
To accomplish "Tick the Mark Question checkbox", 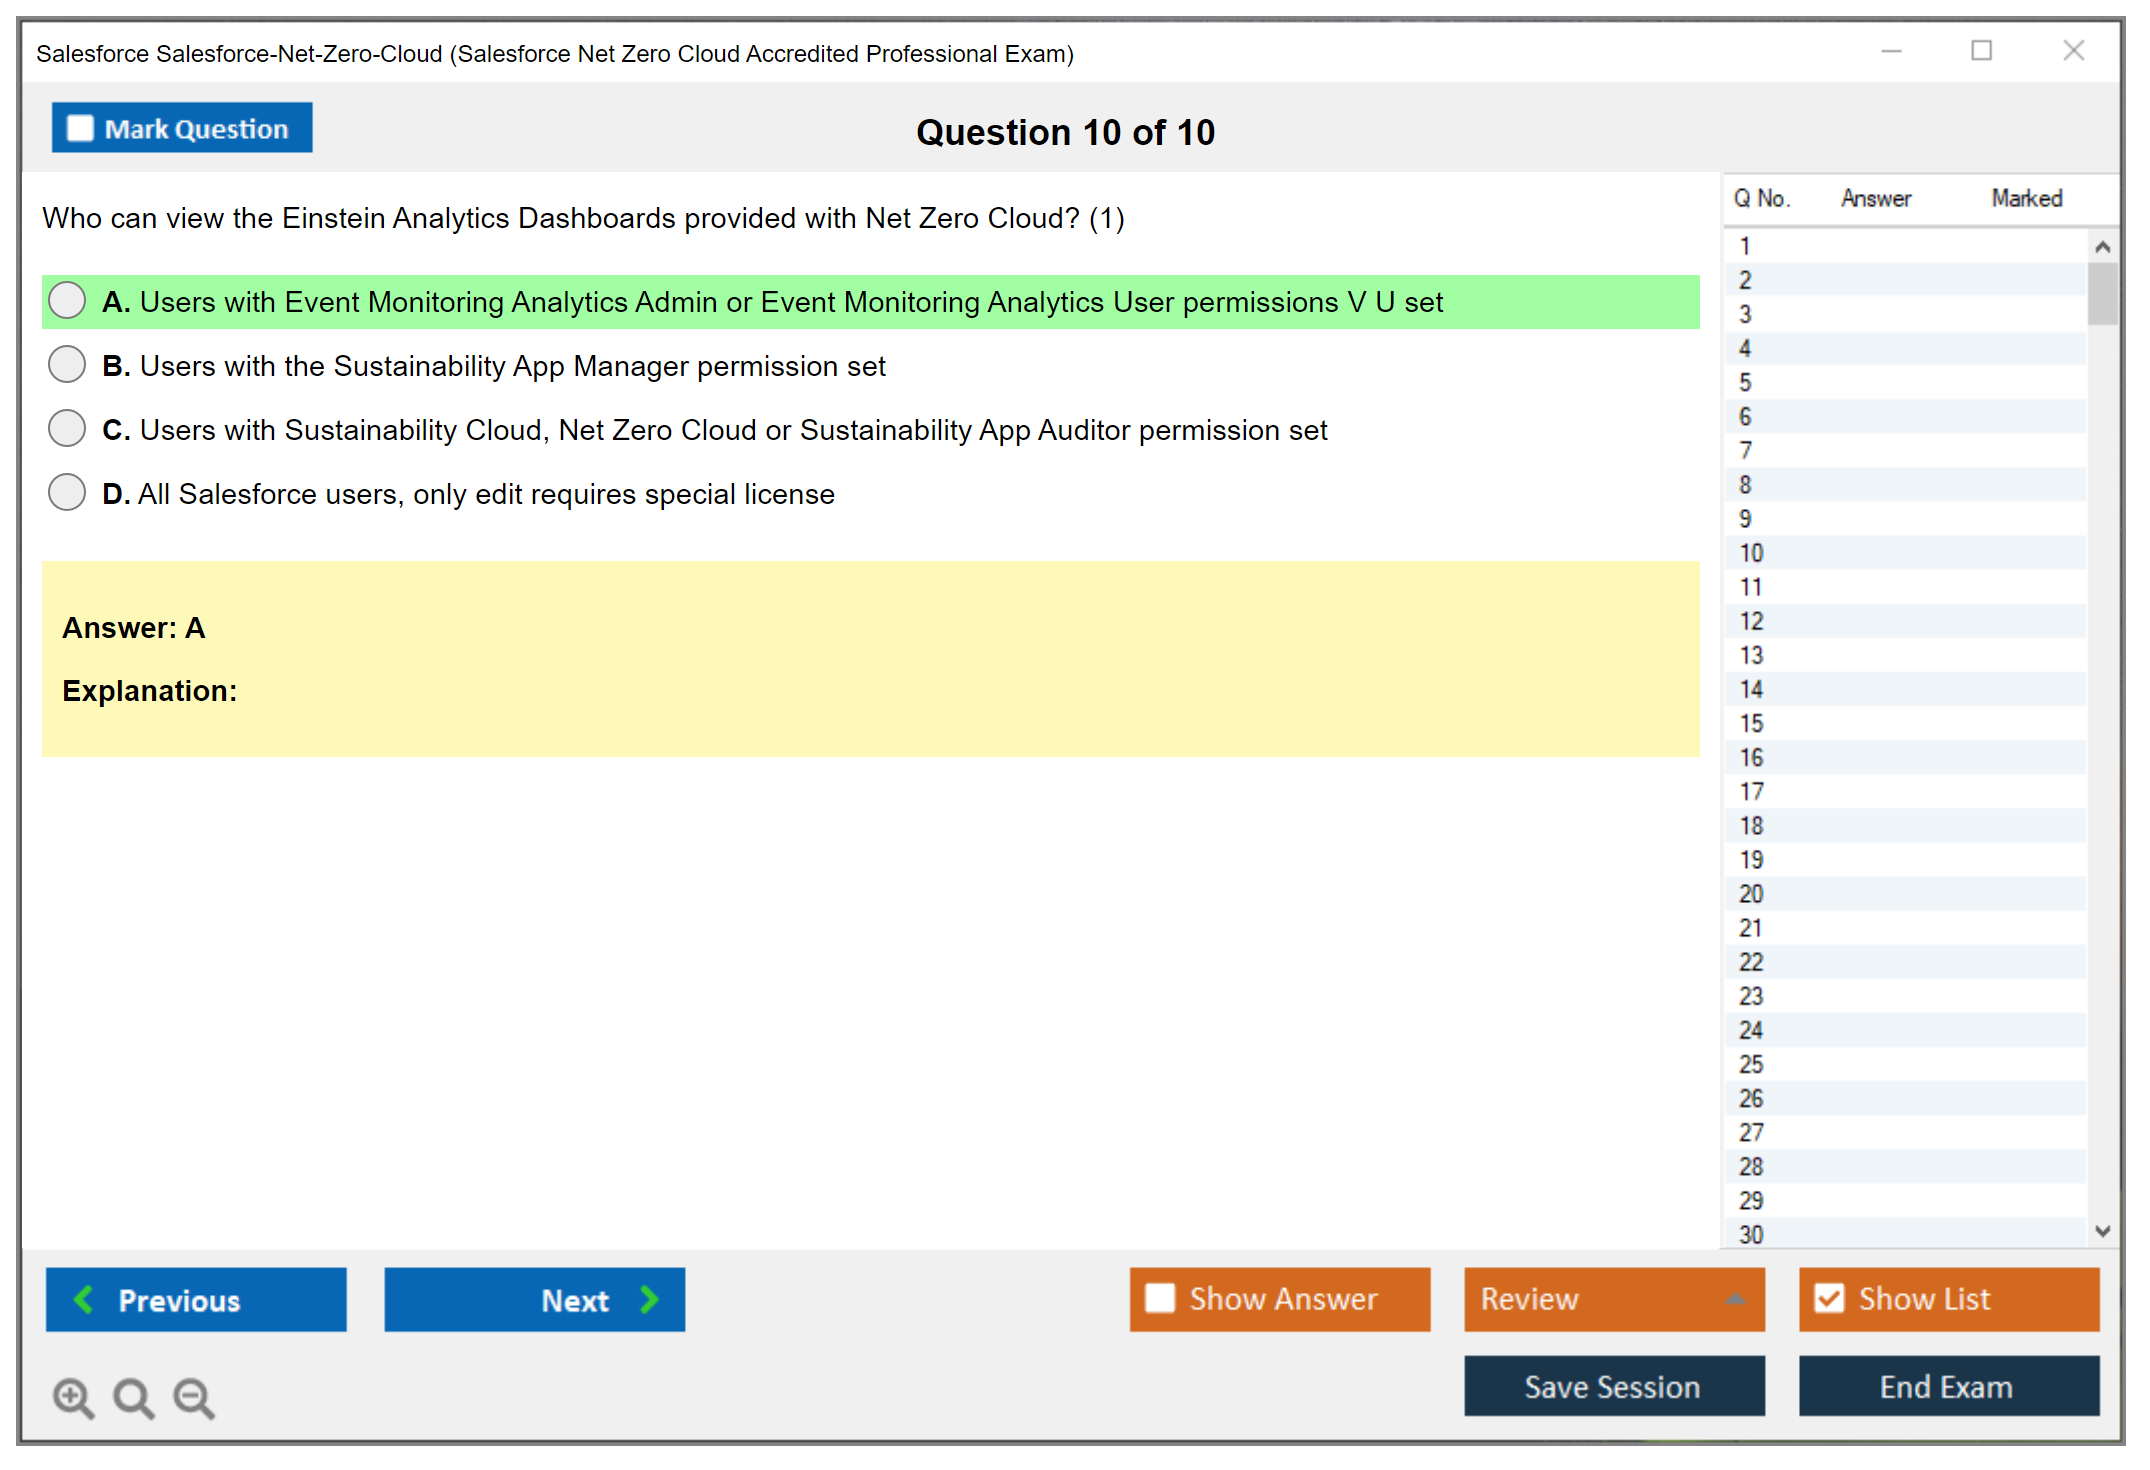I will 80,129.
